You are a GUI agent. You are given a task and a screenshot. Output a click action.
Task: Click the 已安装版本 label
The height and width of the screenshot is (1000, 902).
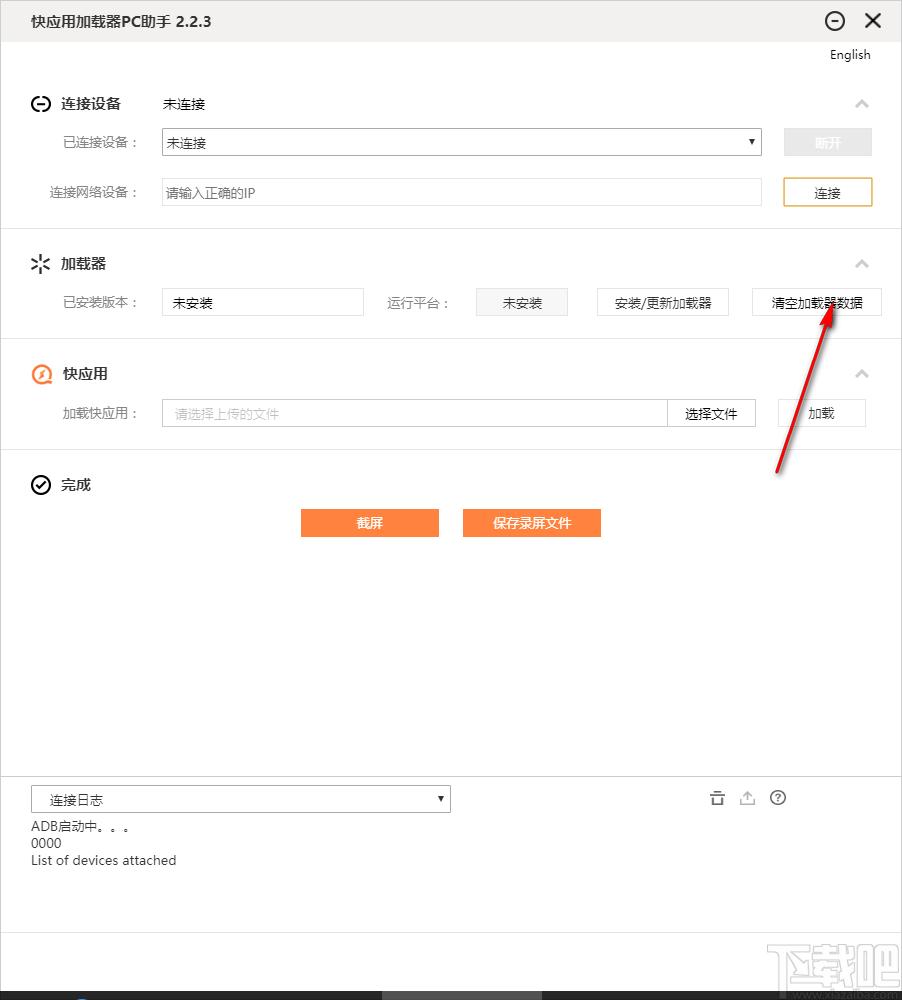pyautogui.click(x=101, y=302)
